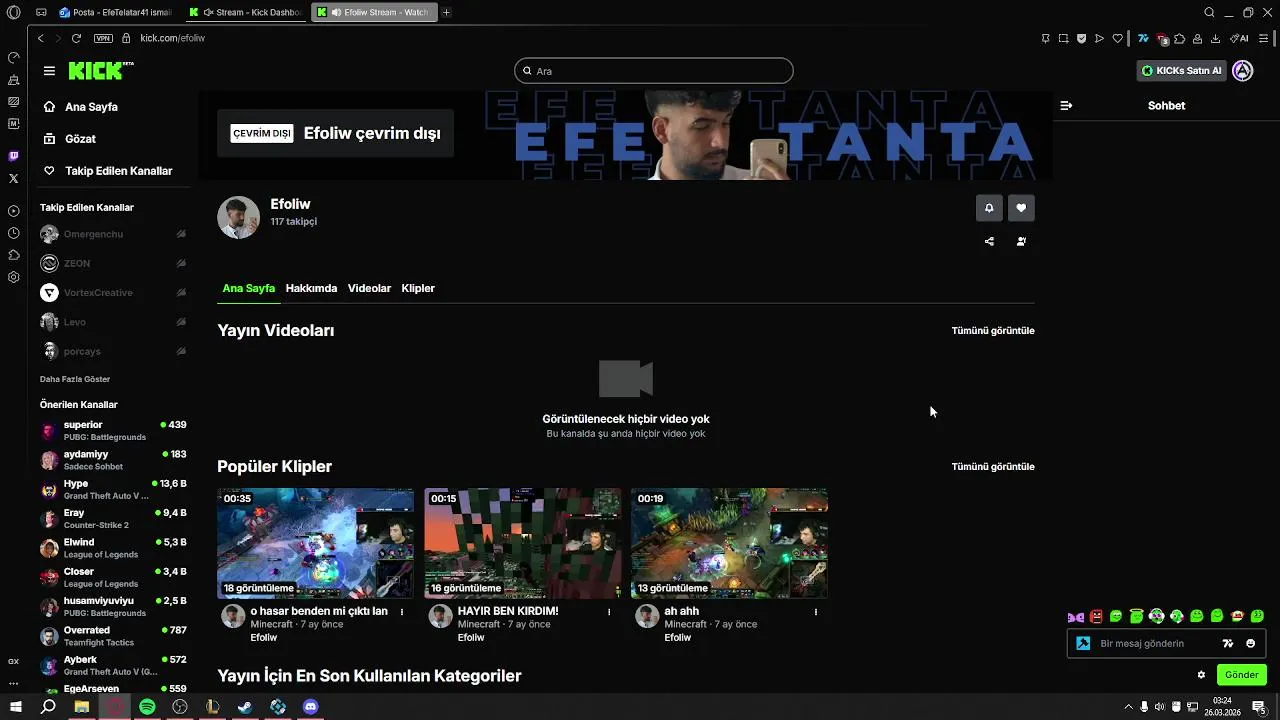Viewport: 1280px width, 720px height.
Task: Open Gözat in the sidebar
Action: (80, 139)
